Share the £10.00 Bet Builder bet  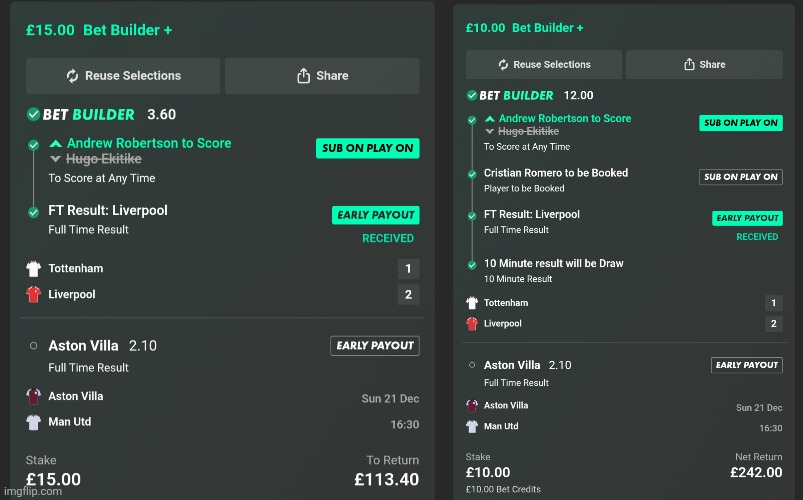704,65
